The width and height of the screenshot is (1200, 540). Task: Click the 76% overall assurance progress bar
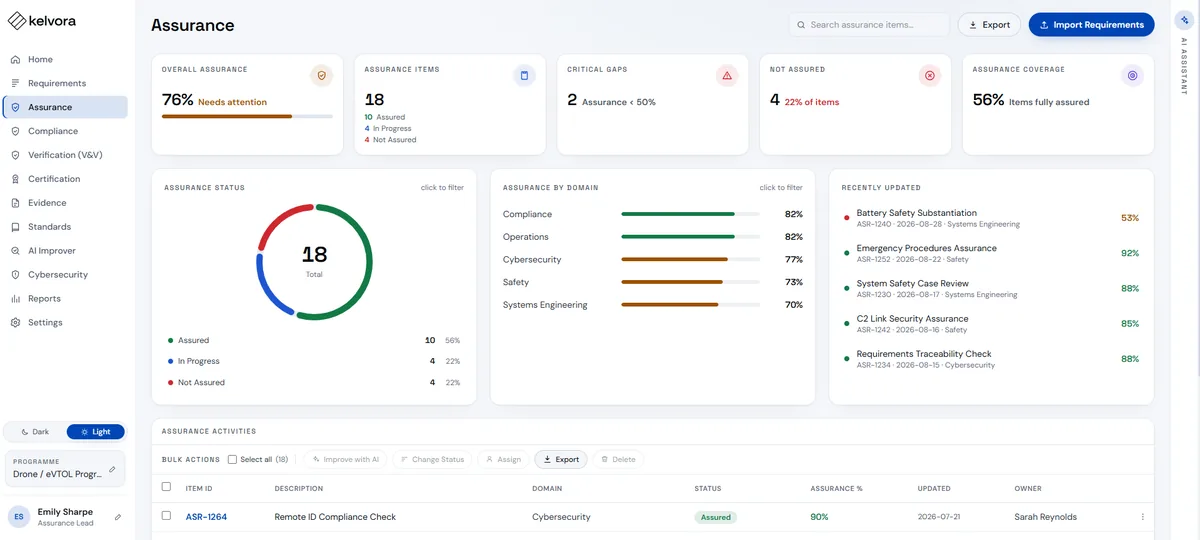tap(247, 116)
